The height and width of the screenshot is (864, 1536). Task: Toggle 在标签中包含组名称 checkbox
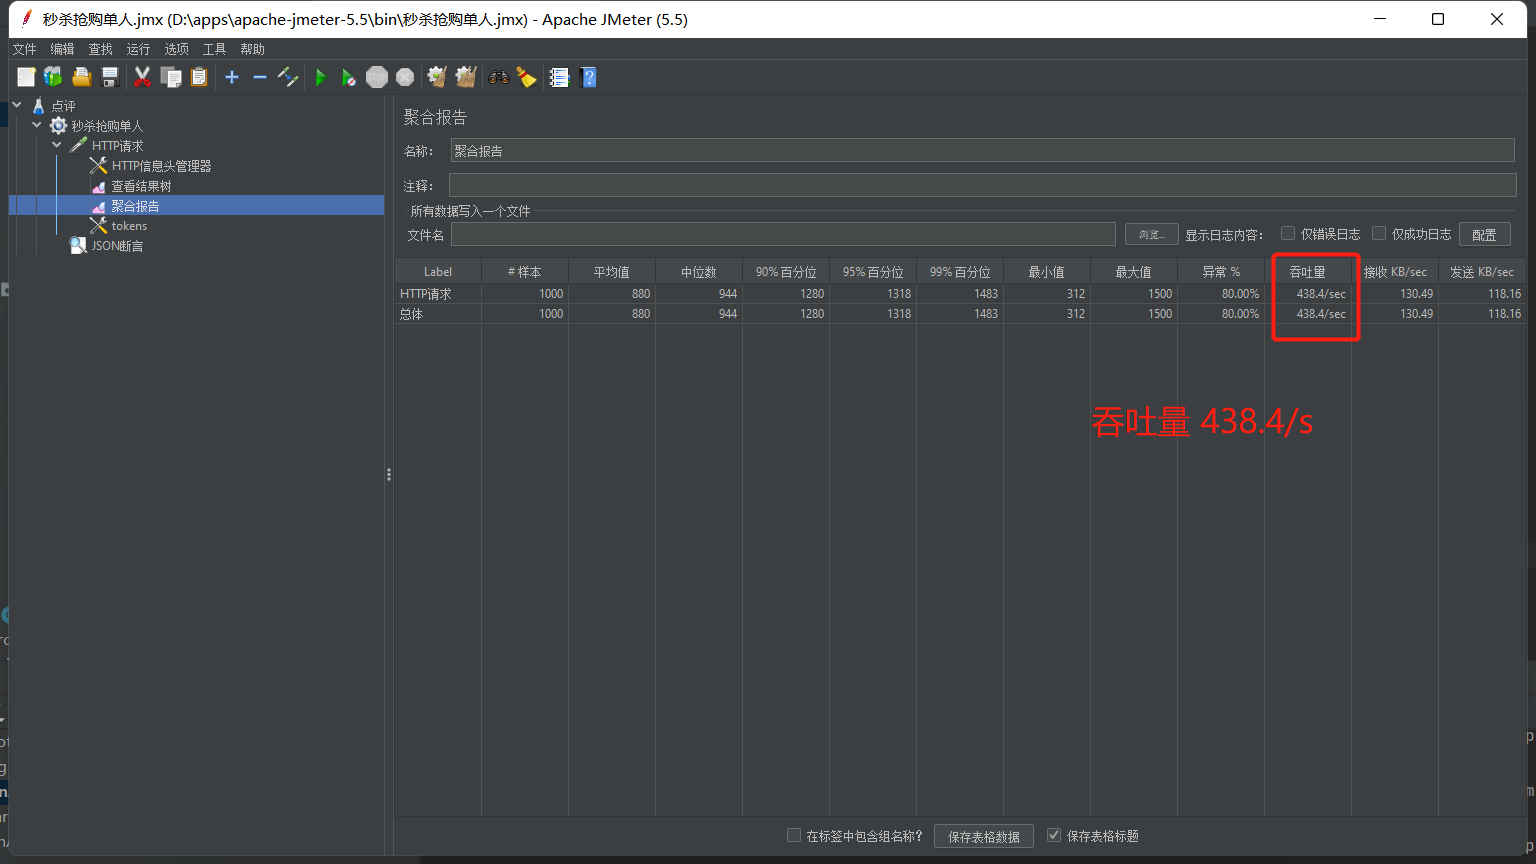[x=794, y=835]
